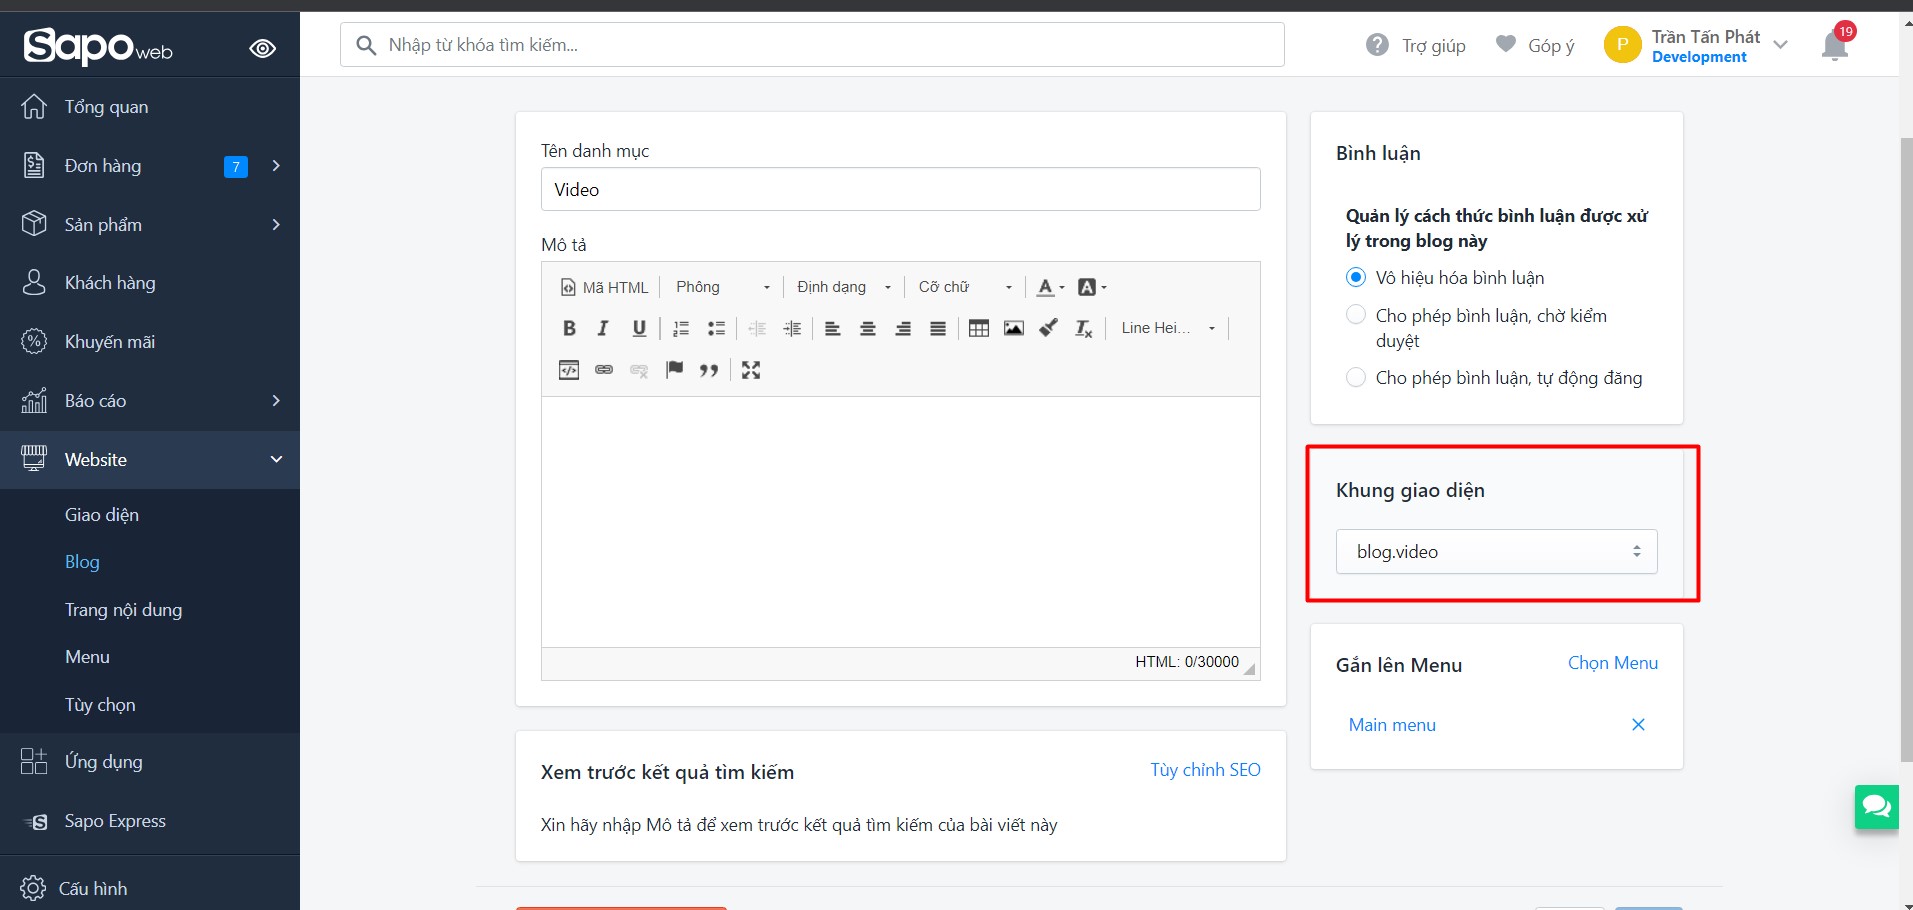Click Góp ý feedback in the header
This screenshot has width=1913, height=910.
click(1535, 45)
